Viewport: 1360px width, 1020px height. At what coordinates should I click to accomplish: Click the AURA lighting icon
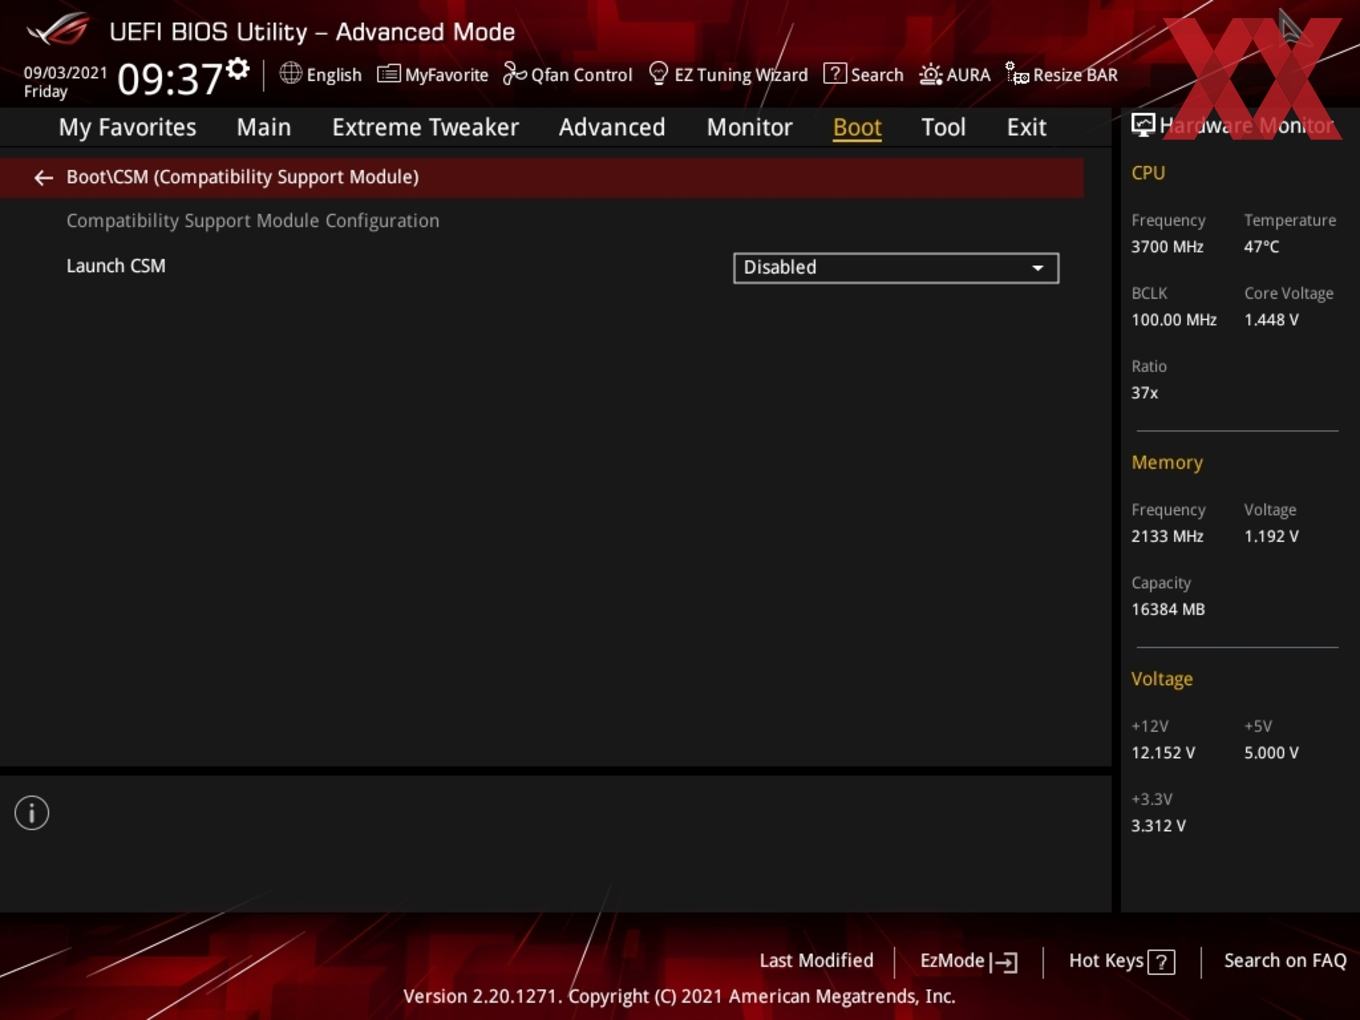coord(930,74)
